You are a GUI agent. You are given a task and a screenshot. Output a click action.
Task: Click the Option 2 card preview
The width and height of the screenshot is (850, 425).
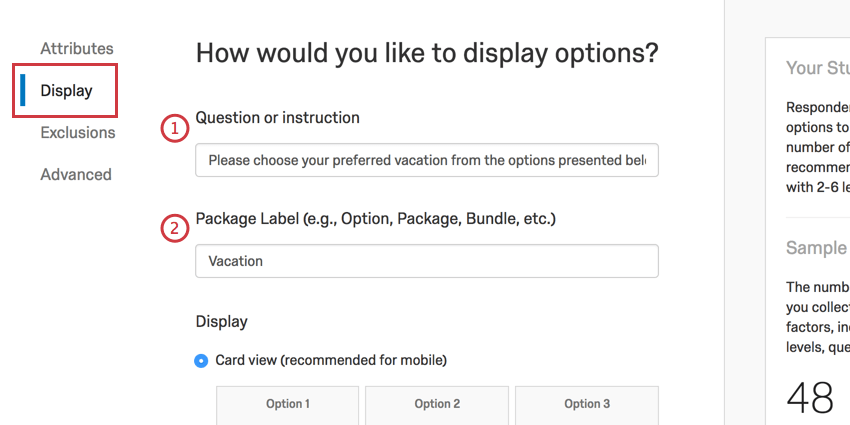click(437, 404)
